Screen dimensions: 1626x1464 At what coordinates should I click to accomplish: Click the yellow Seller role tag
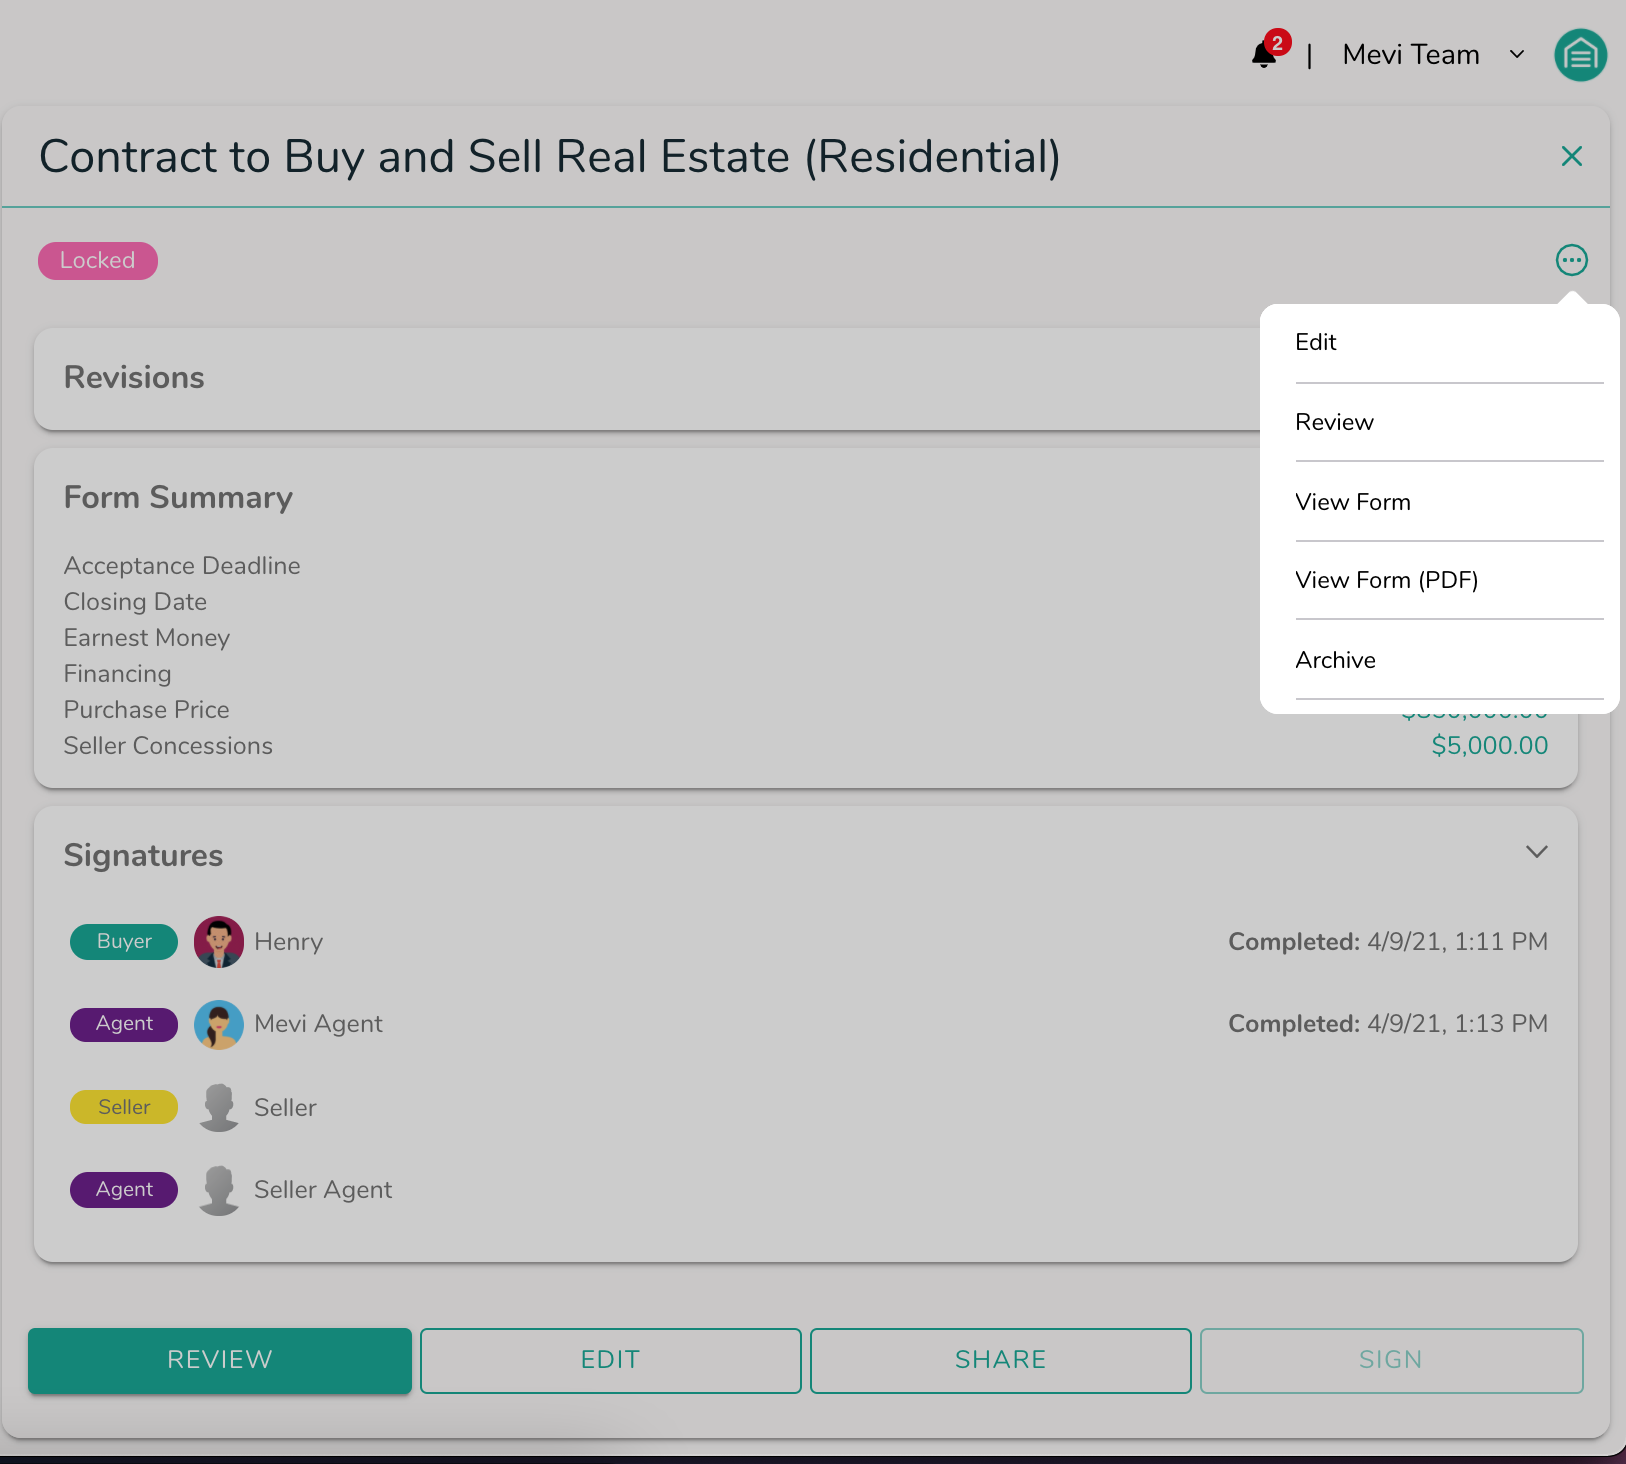click(124, 1107)
